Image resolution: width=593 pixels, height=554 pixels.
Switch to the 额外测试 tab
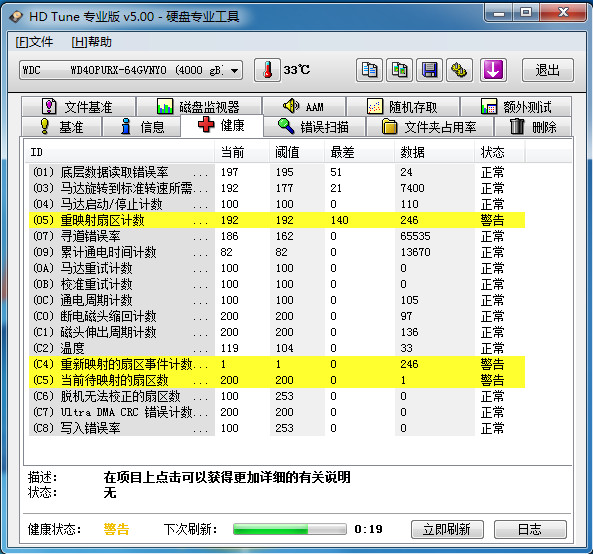point(516,107)
